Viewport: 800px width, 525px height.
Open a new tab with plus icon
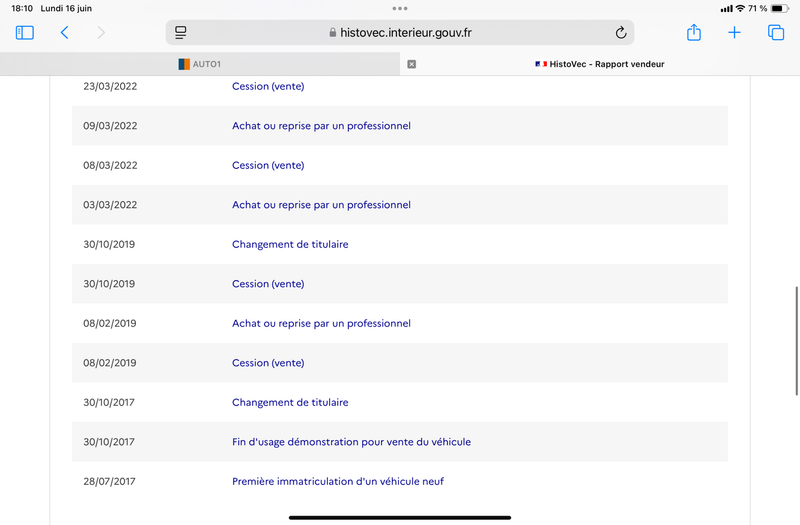(x=734, y=33)
